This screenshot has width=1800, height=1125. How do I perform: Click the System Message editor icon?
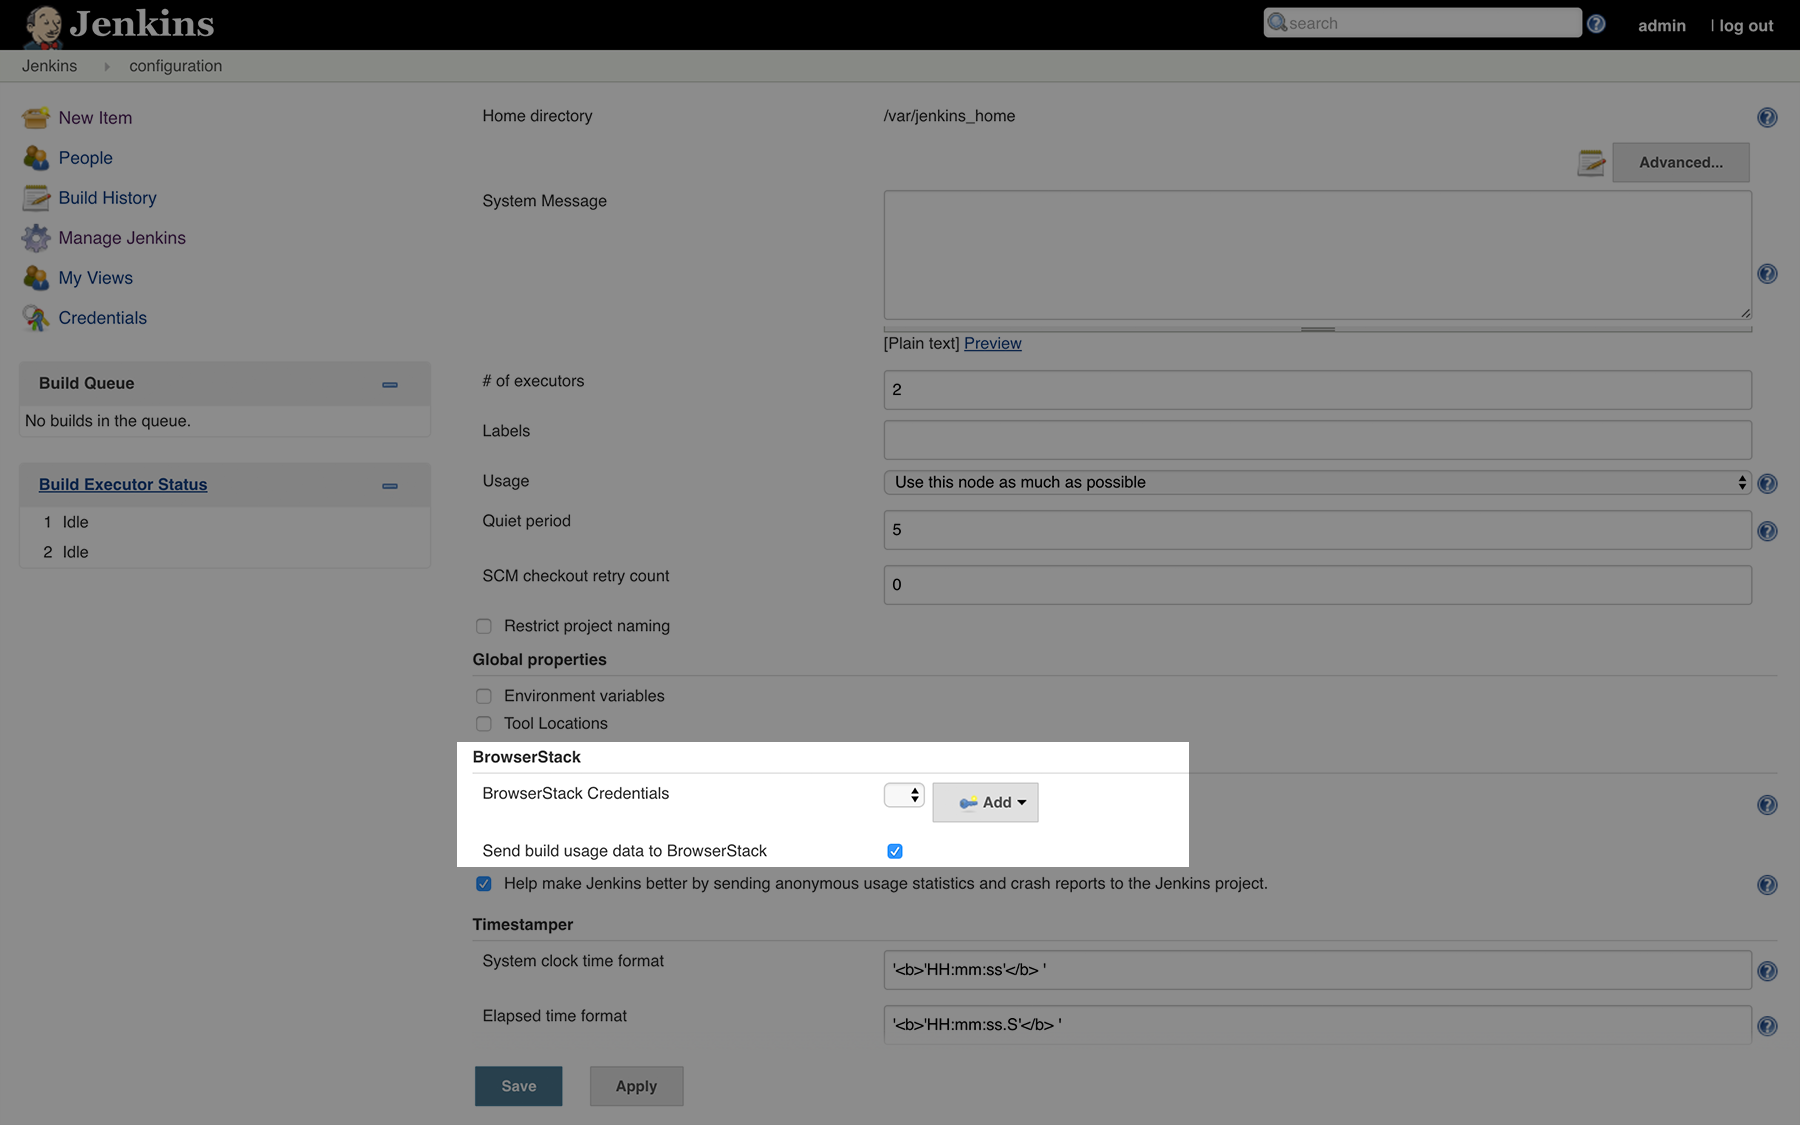point(1591,162)
